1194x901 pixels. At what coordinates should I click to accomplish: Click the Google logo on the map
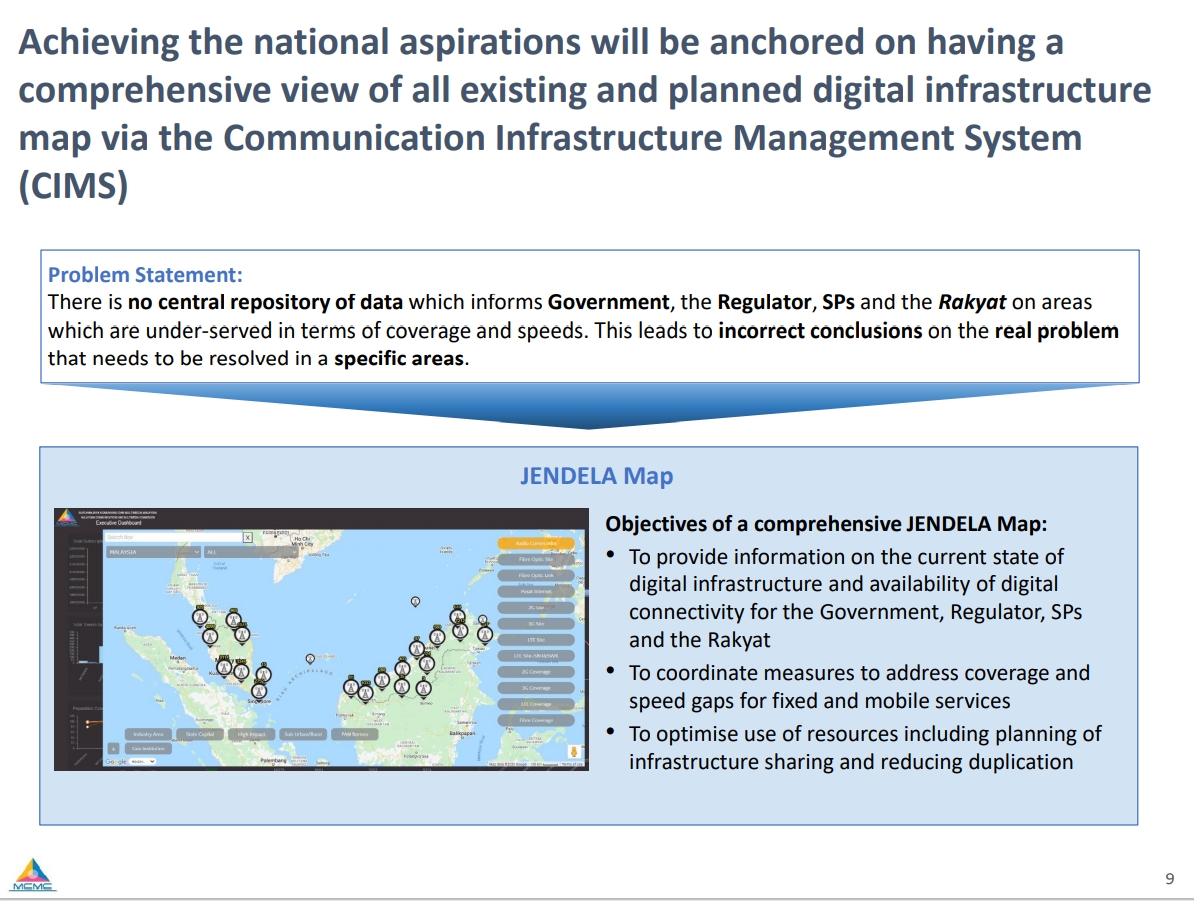[x=115, y=762]
